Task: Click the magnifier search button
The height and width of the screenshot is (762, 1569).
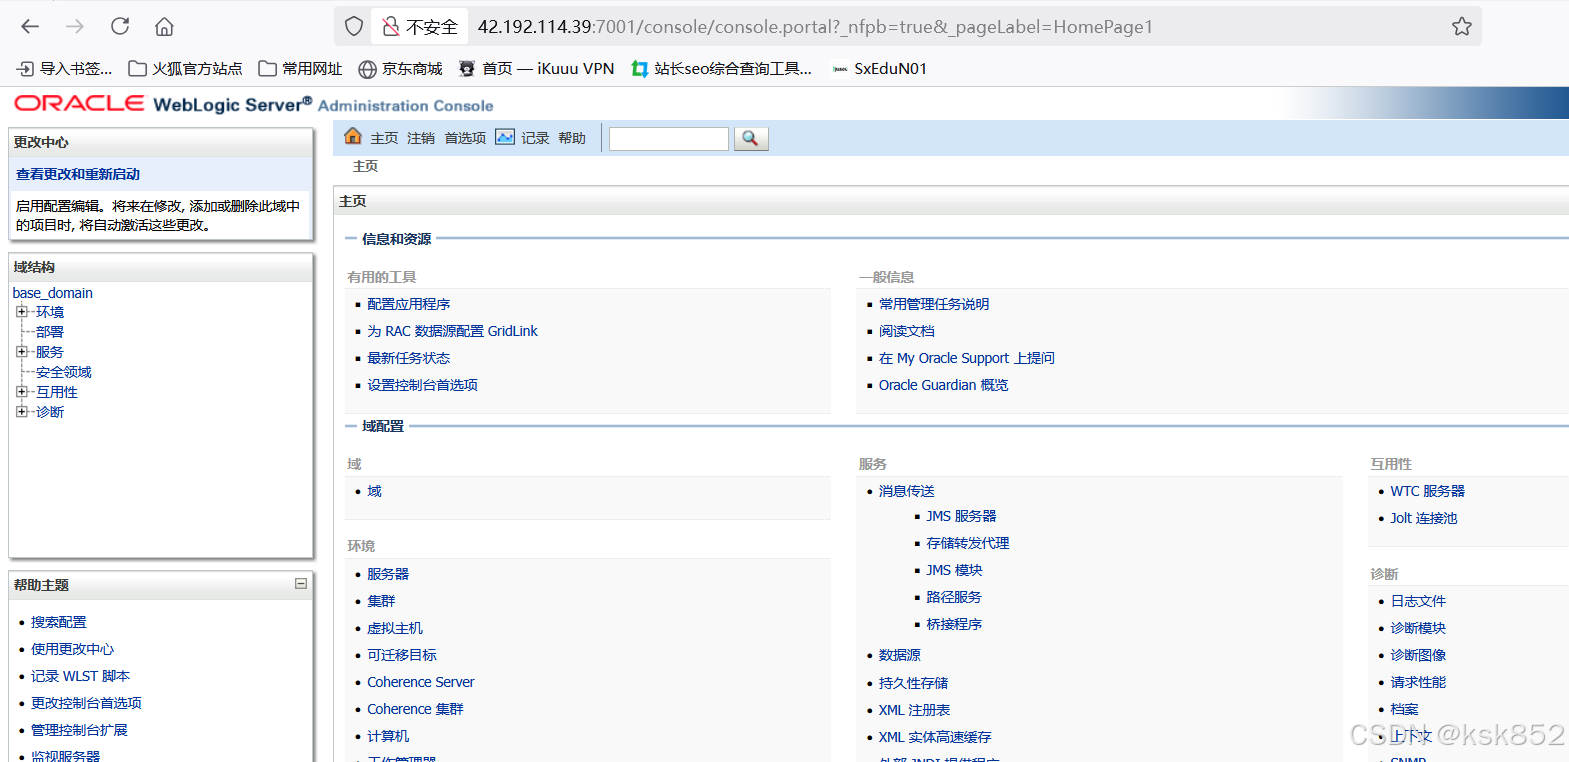Action: (751, 139)
